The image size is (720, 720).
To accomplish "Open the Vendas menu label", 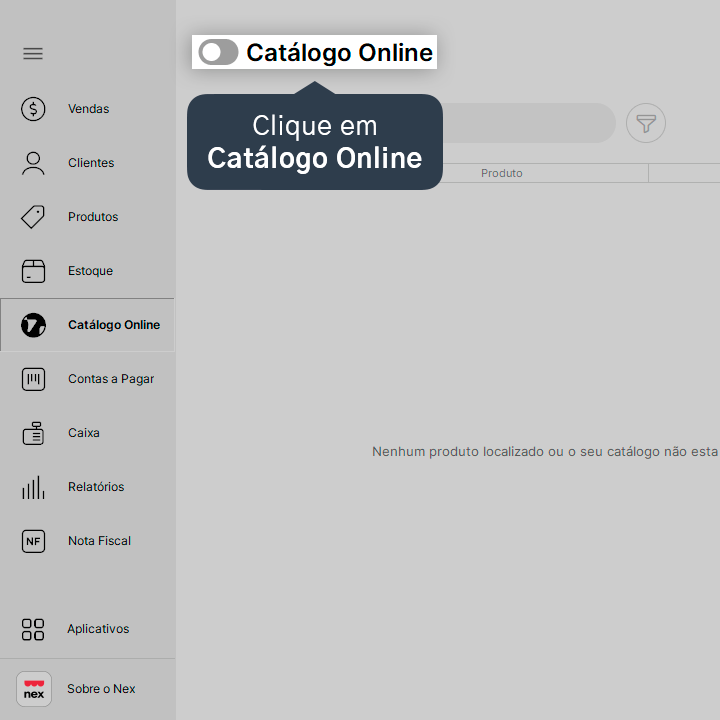I will (x=89, y=109).
